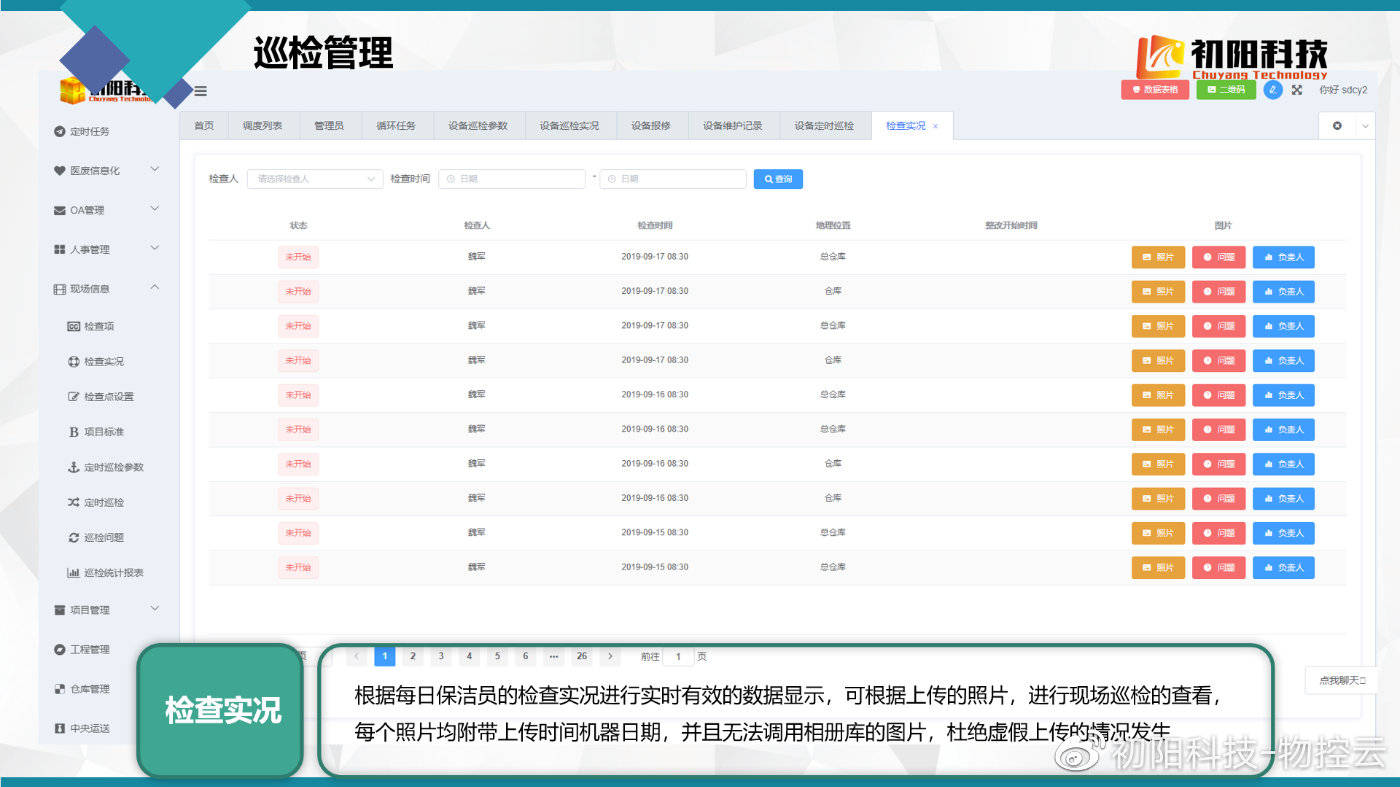Image resolution: width=1400 pixels, height=787 pixels.
Task: Go to page 6 in pagination
Action: [x=525, y=656]
